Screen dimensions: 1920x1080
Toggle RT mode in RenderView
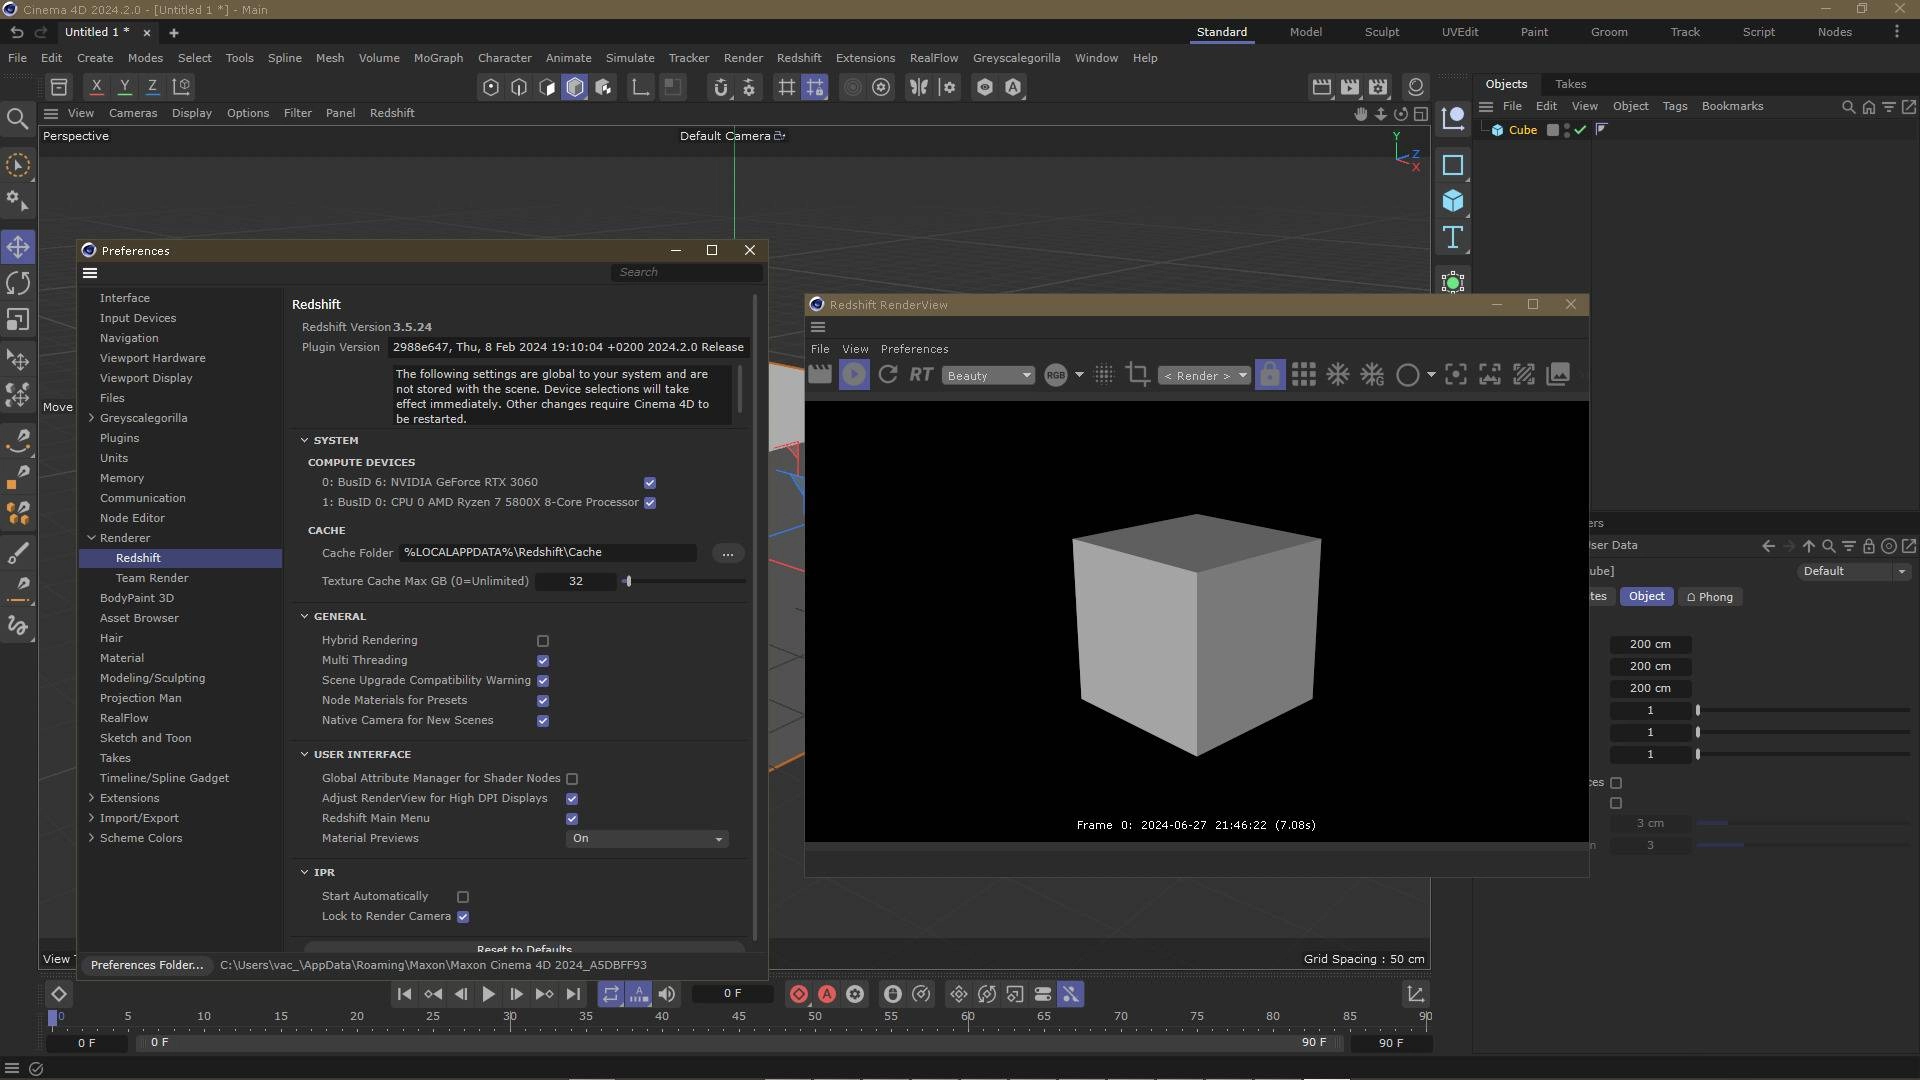pyautogui.click(x=921, y=375)
